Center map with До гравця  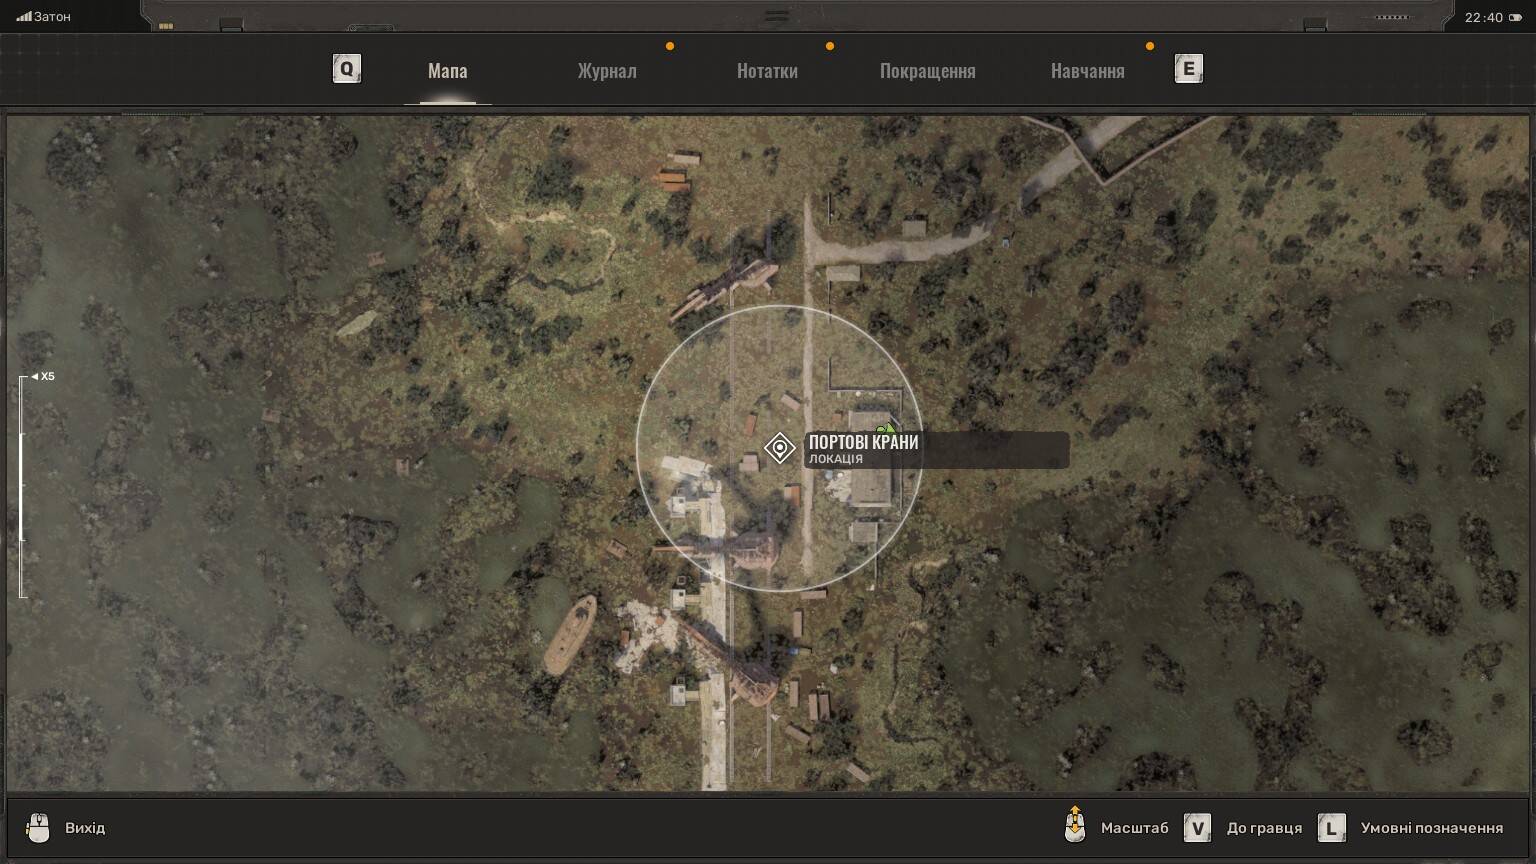tap(1264, 828)
